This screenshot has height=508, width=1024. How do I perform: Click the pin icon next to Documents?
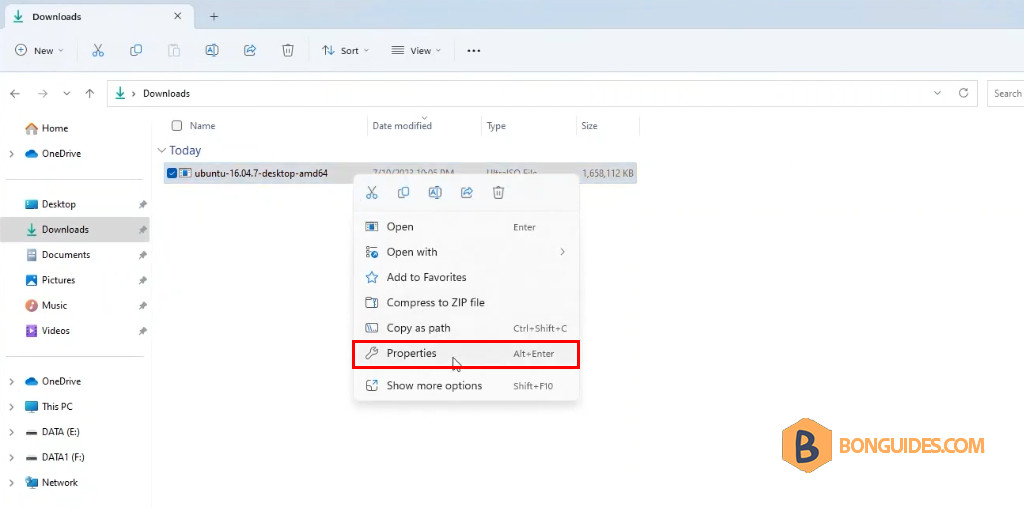pyautogui.click(x=142, y=255)
